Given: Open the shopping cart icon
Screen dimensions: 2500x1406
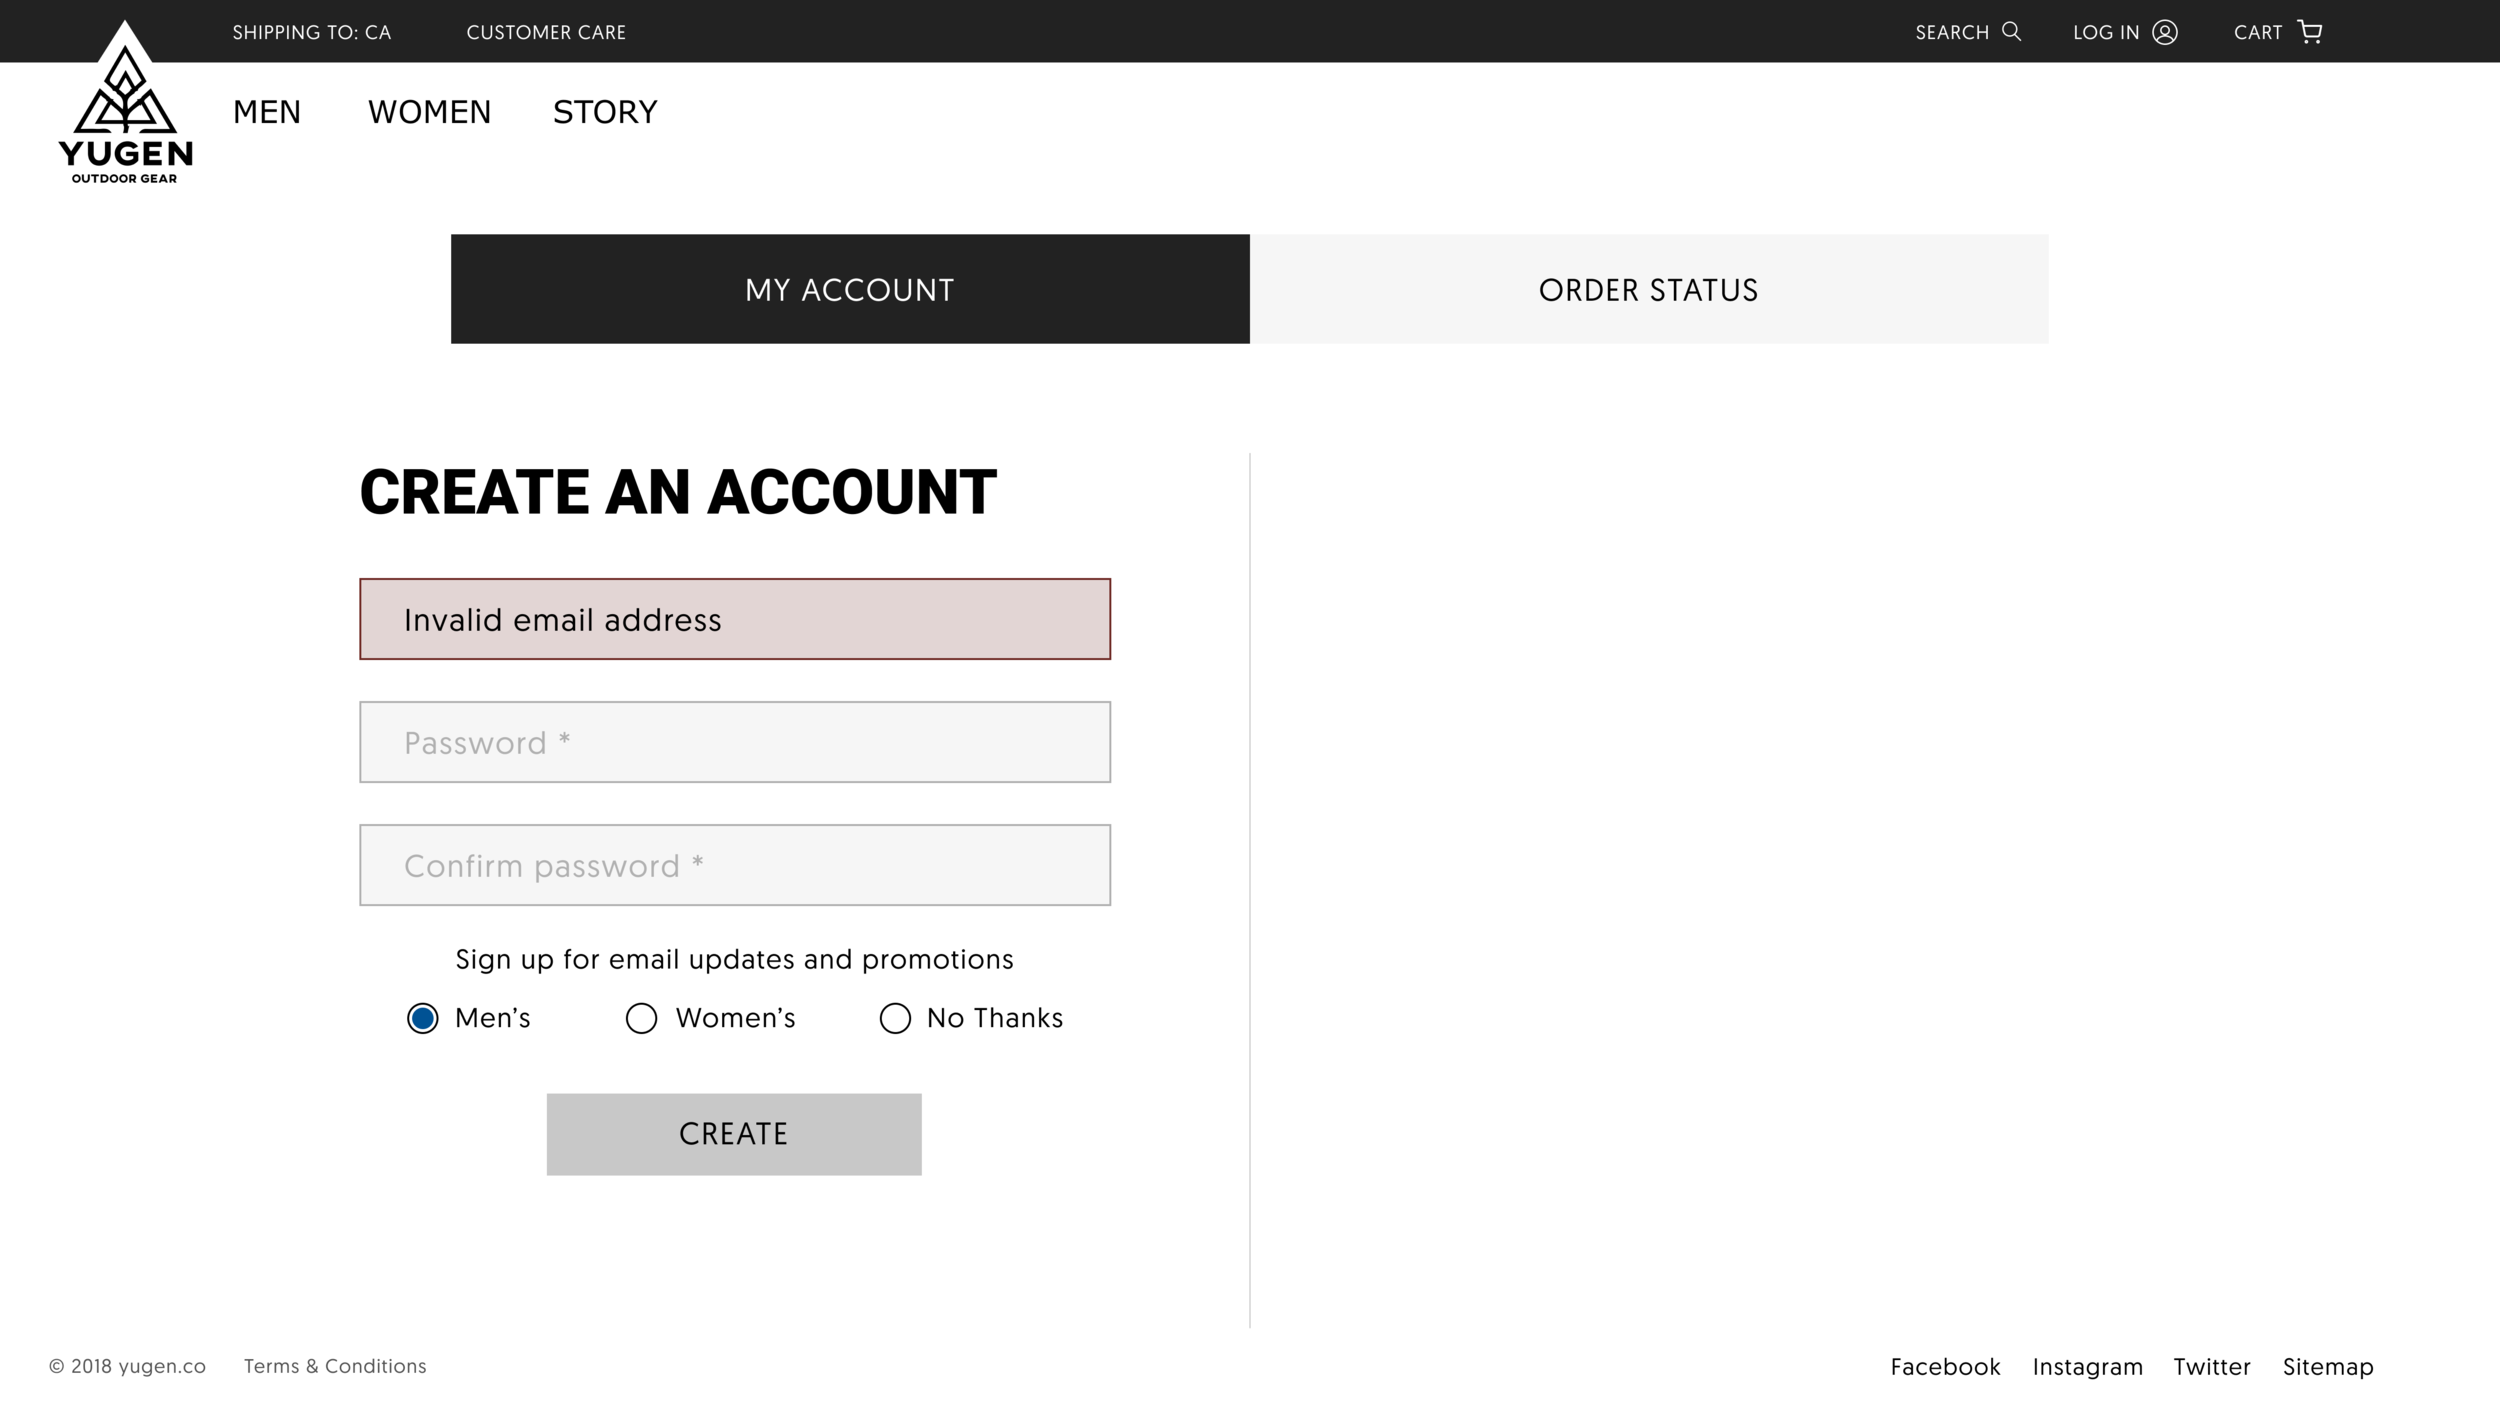Looking at the screenshot, I should pos(2309,32).
